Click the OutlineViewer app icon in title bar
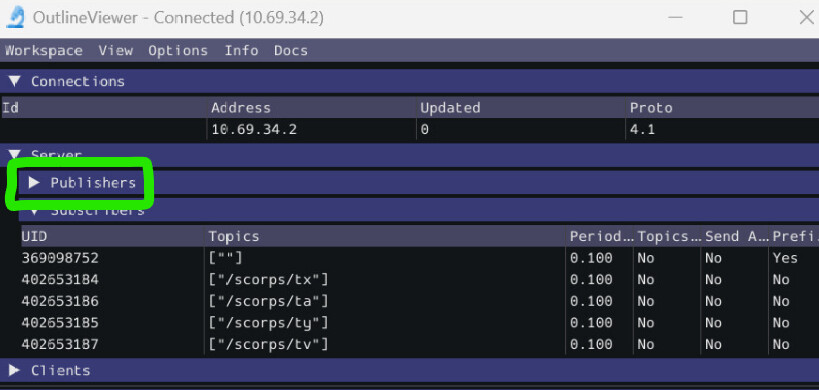 [15, 17]
